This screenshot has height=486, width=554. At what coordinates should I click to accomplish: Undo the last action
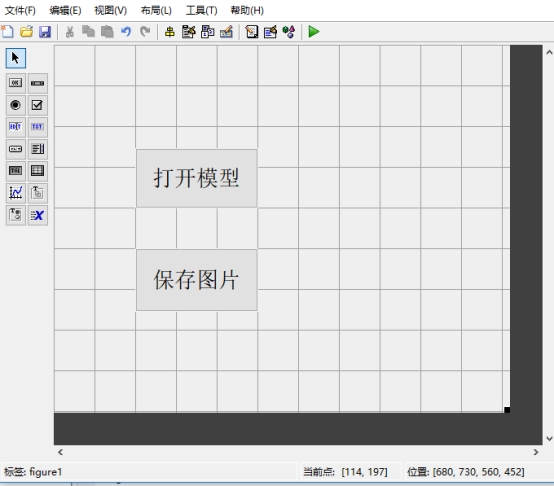pos(126,31)
